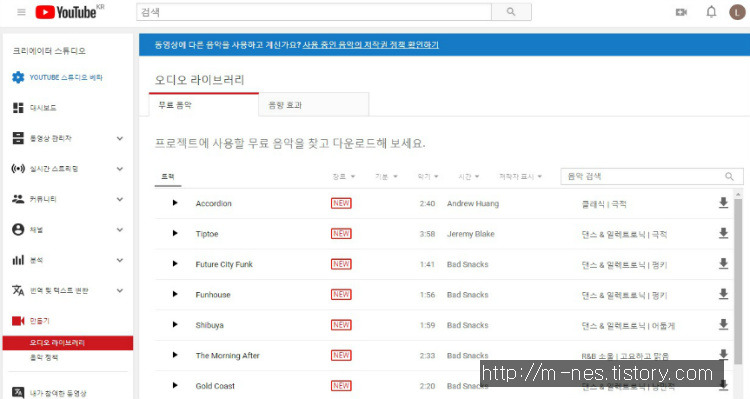The height and width of the screenshot is (399, 750).
Task: Play the Tiptoe track
Action: (x=175, y=233)
